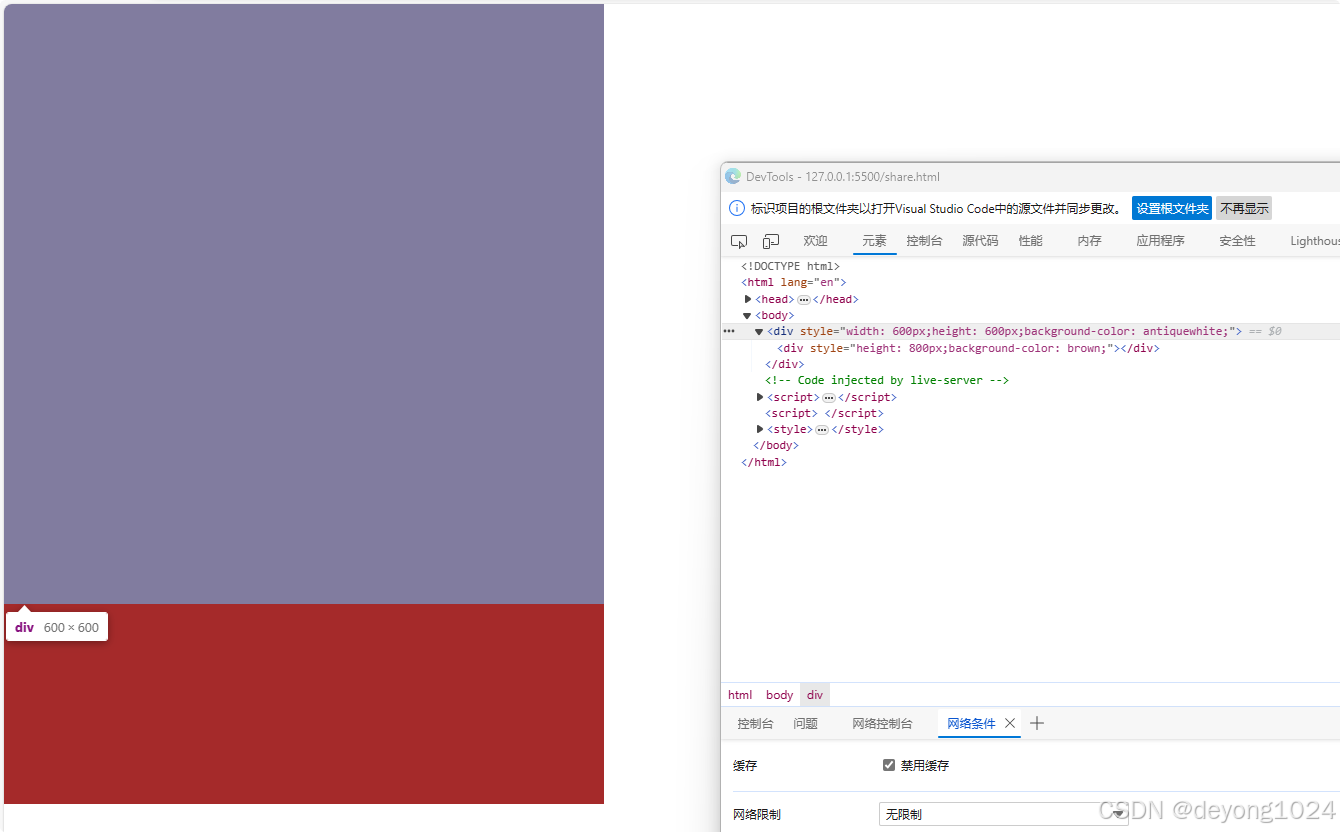
Task: Open the 问题 drawer tab
Action: [806, 723]
